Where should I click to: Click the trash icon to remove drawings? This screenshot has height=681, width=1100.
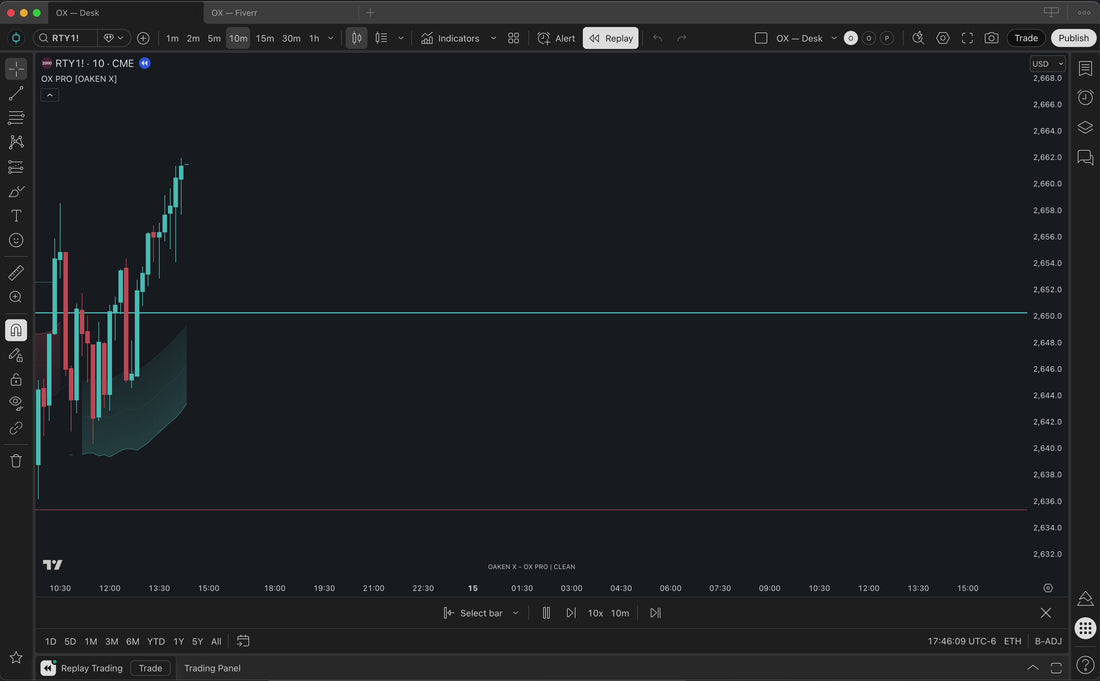click(16, 461)
